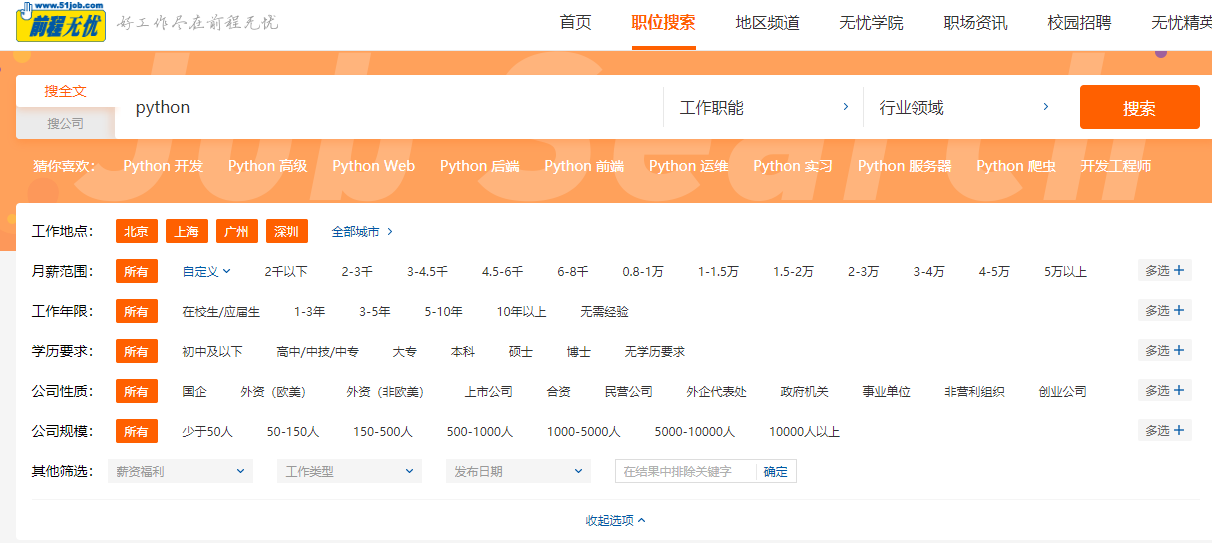Select 所有 option for 工作年限
Screen dimensions: 1212x543
pyautogui.click(x=137, y=311)
